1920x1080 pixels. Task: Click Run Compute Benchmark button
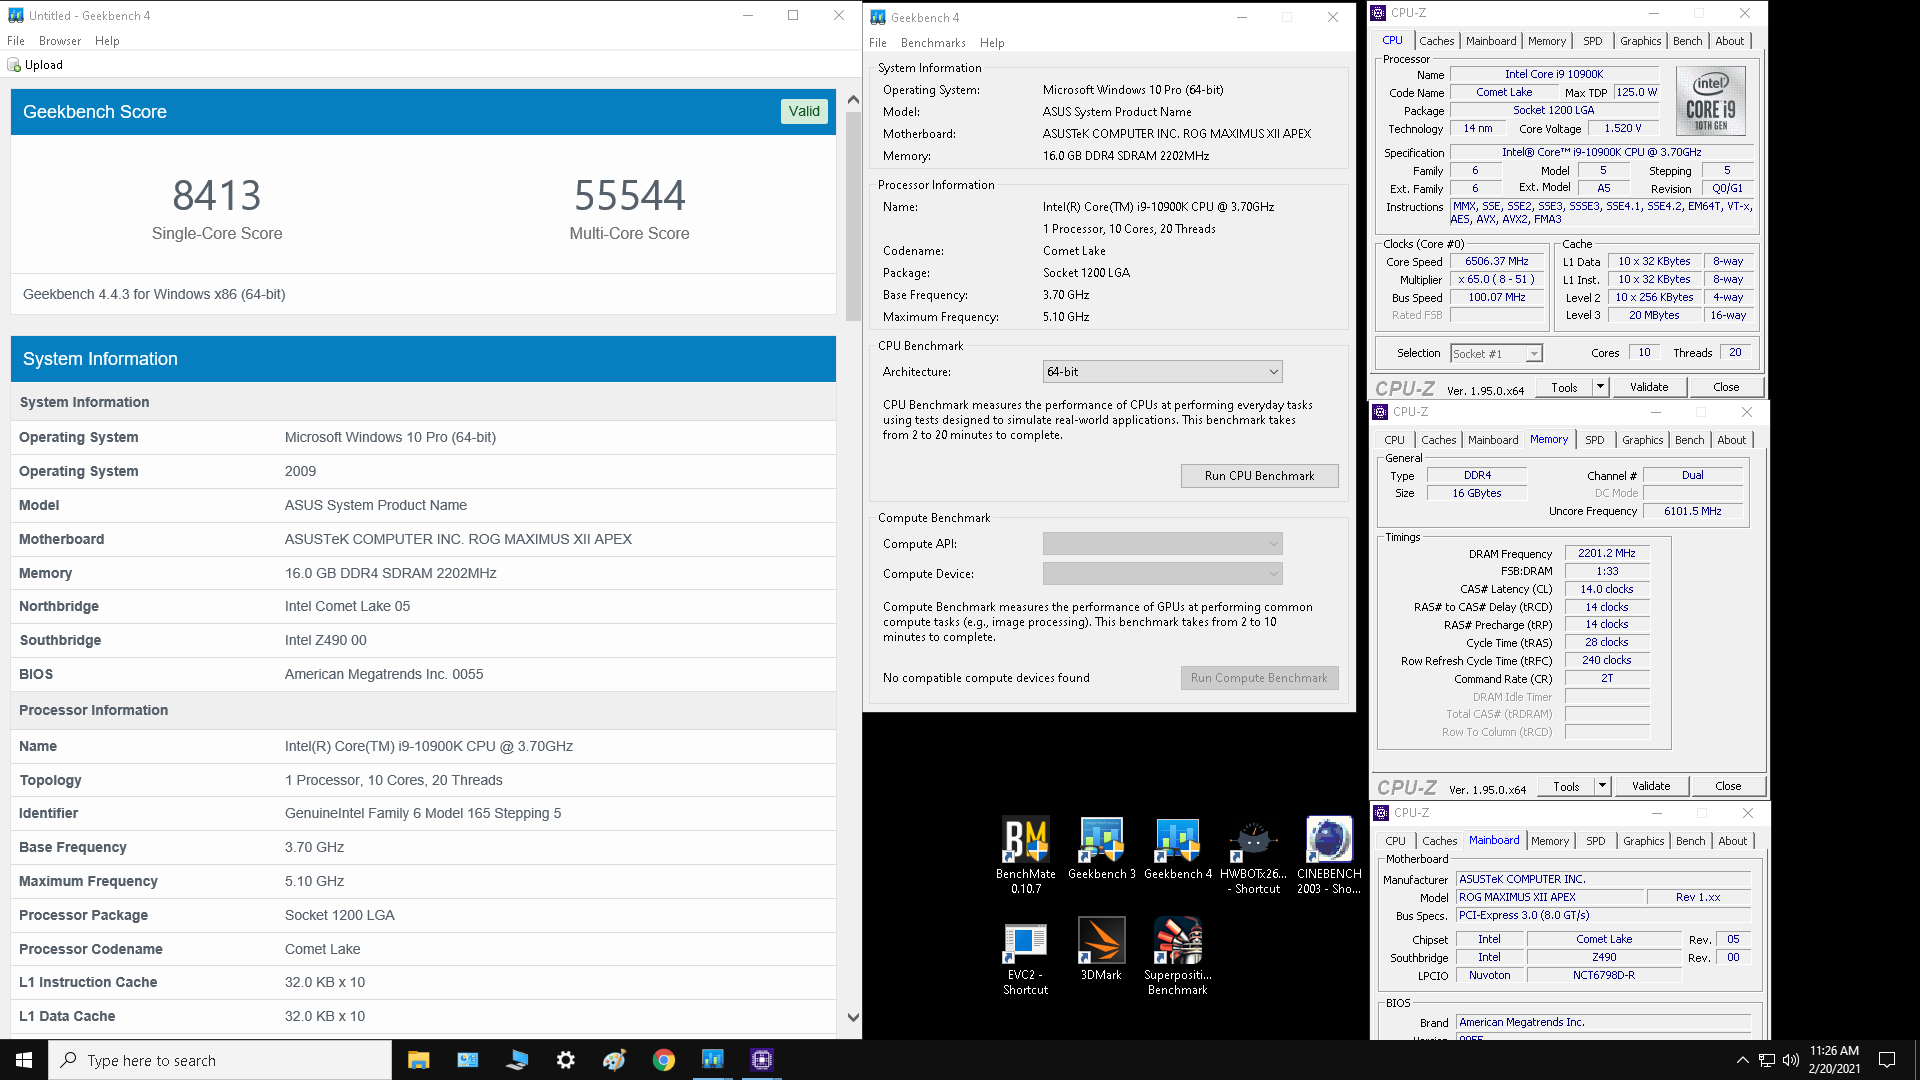coord(1259,678)
